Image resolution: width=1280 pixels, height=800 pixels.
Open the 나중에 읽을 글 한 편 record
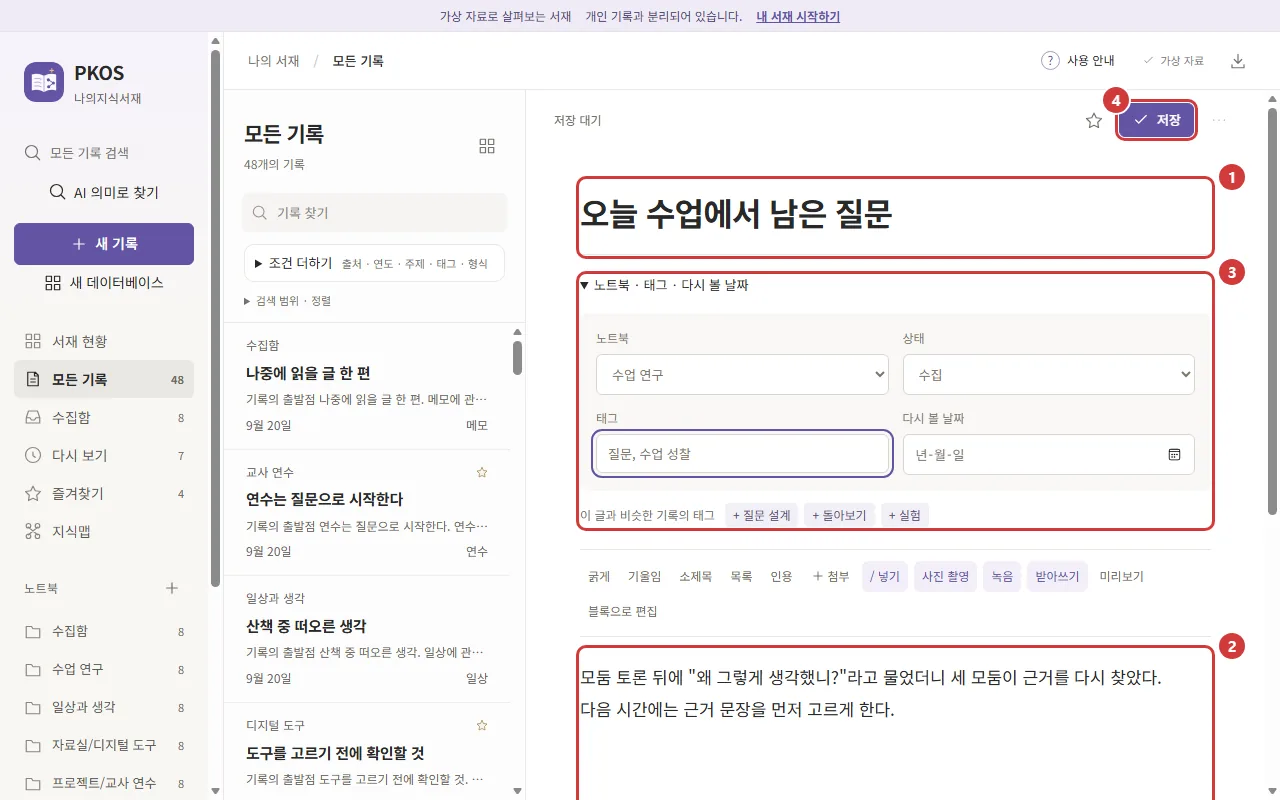click(x=367, y=386)
